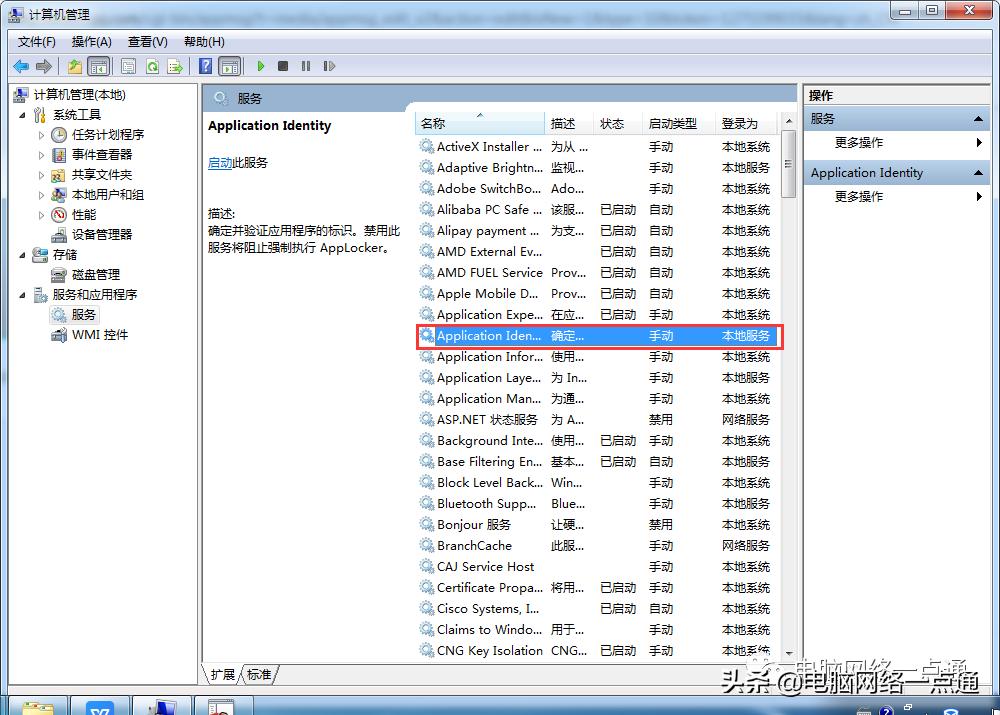The height and width of the screenshot is (715, 1000).
Task: Select the CAJ Service Host row
Action: [x=597, y=567]
